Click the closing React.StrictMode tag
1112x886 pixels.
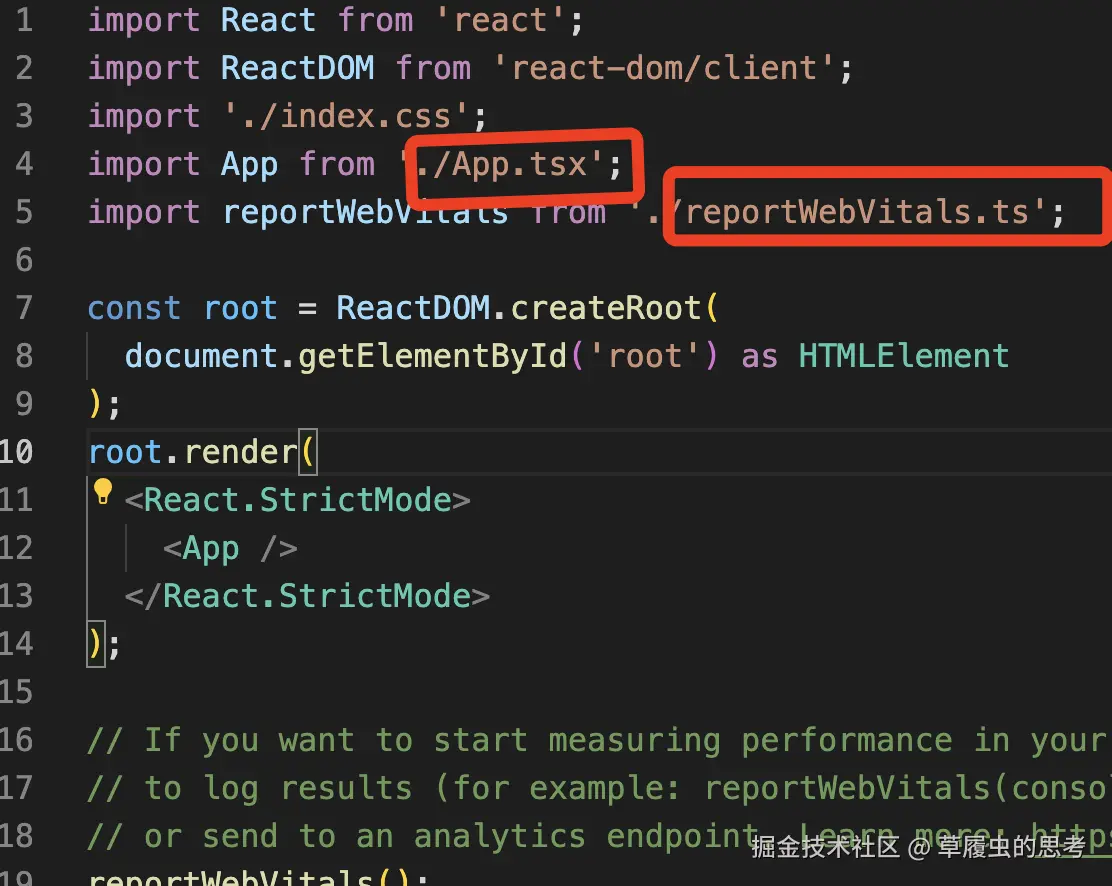[307, 596]
